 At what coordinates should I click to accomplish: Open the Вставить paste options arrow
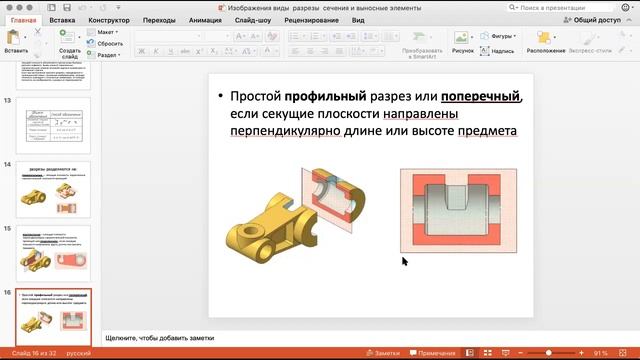[25, 37]
